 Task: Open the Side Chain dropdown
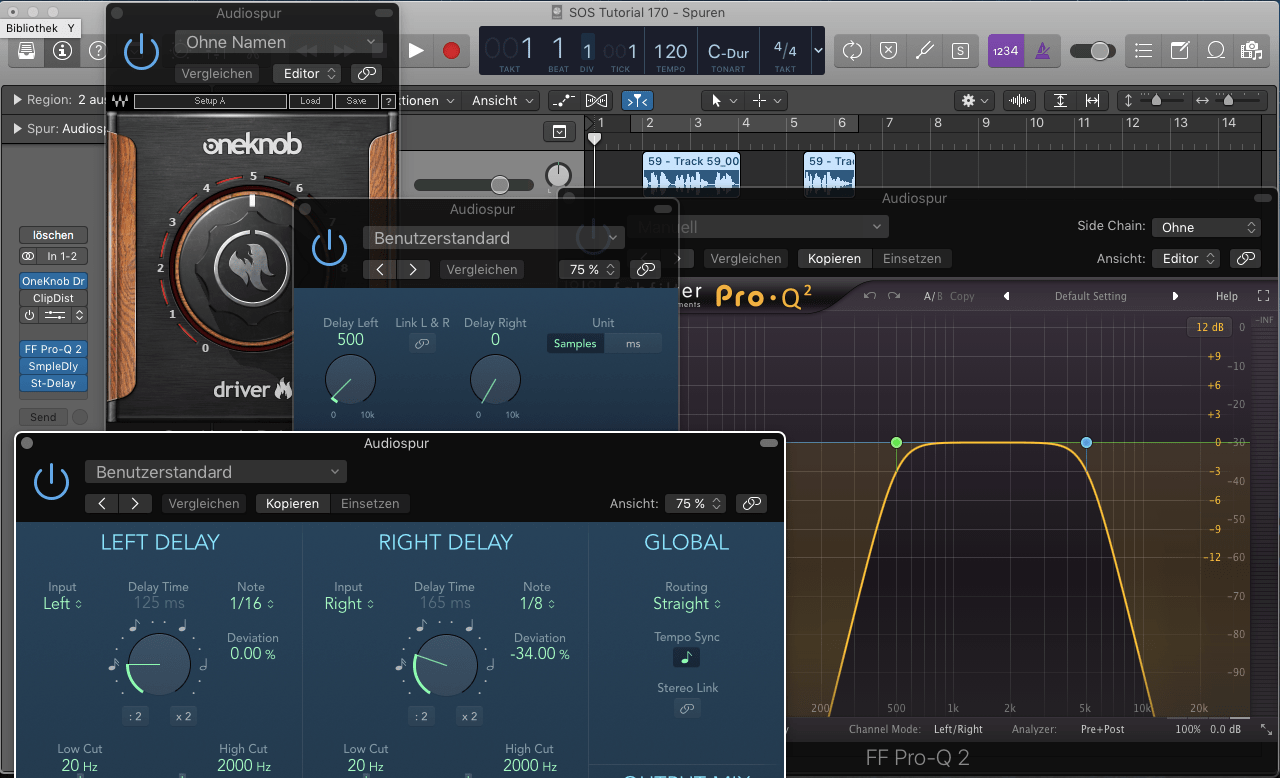[1205, 227]
